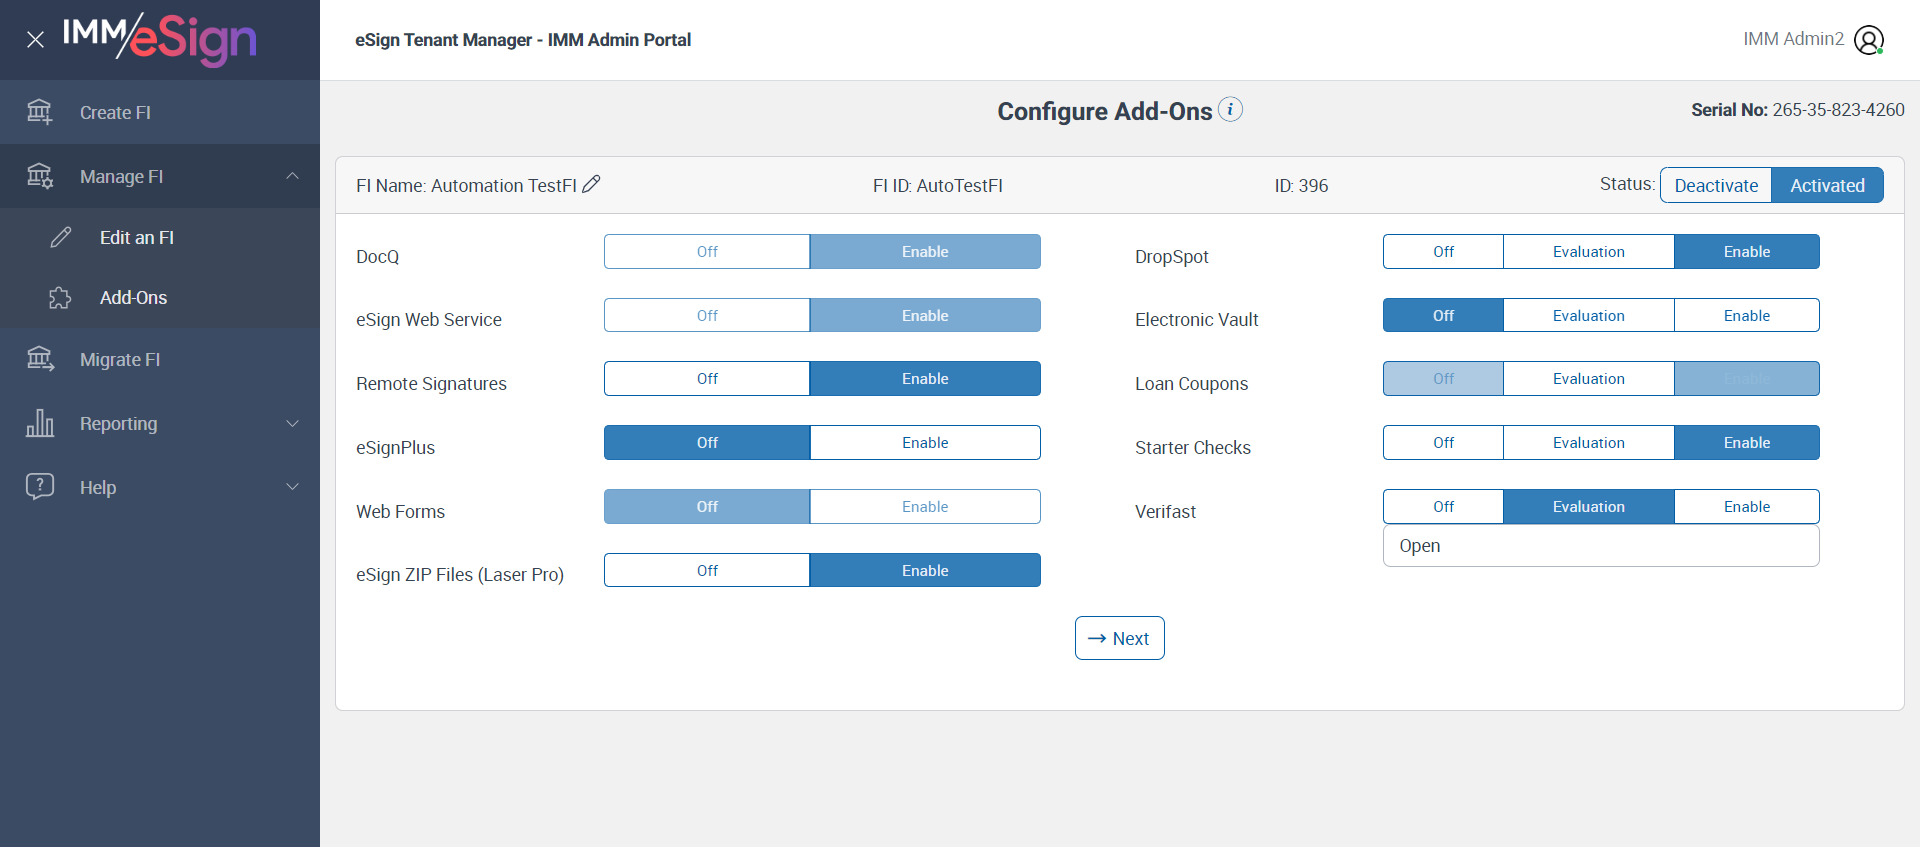This screenshot has width=1920, height=847.
Task: Click the Deactivate status button
Action: (x=1716, y=185)
